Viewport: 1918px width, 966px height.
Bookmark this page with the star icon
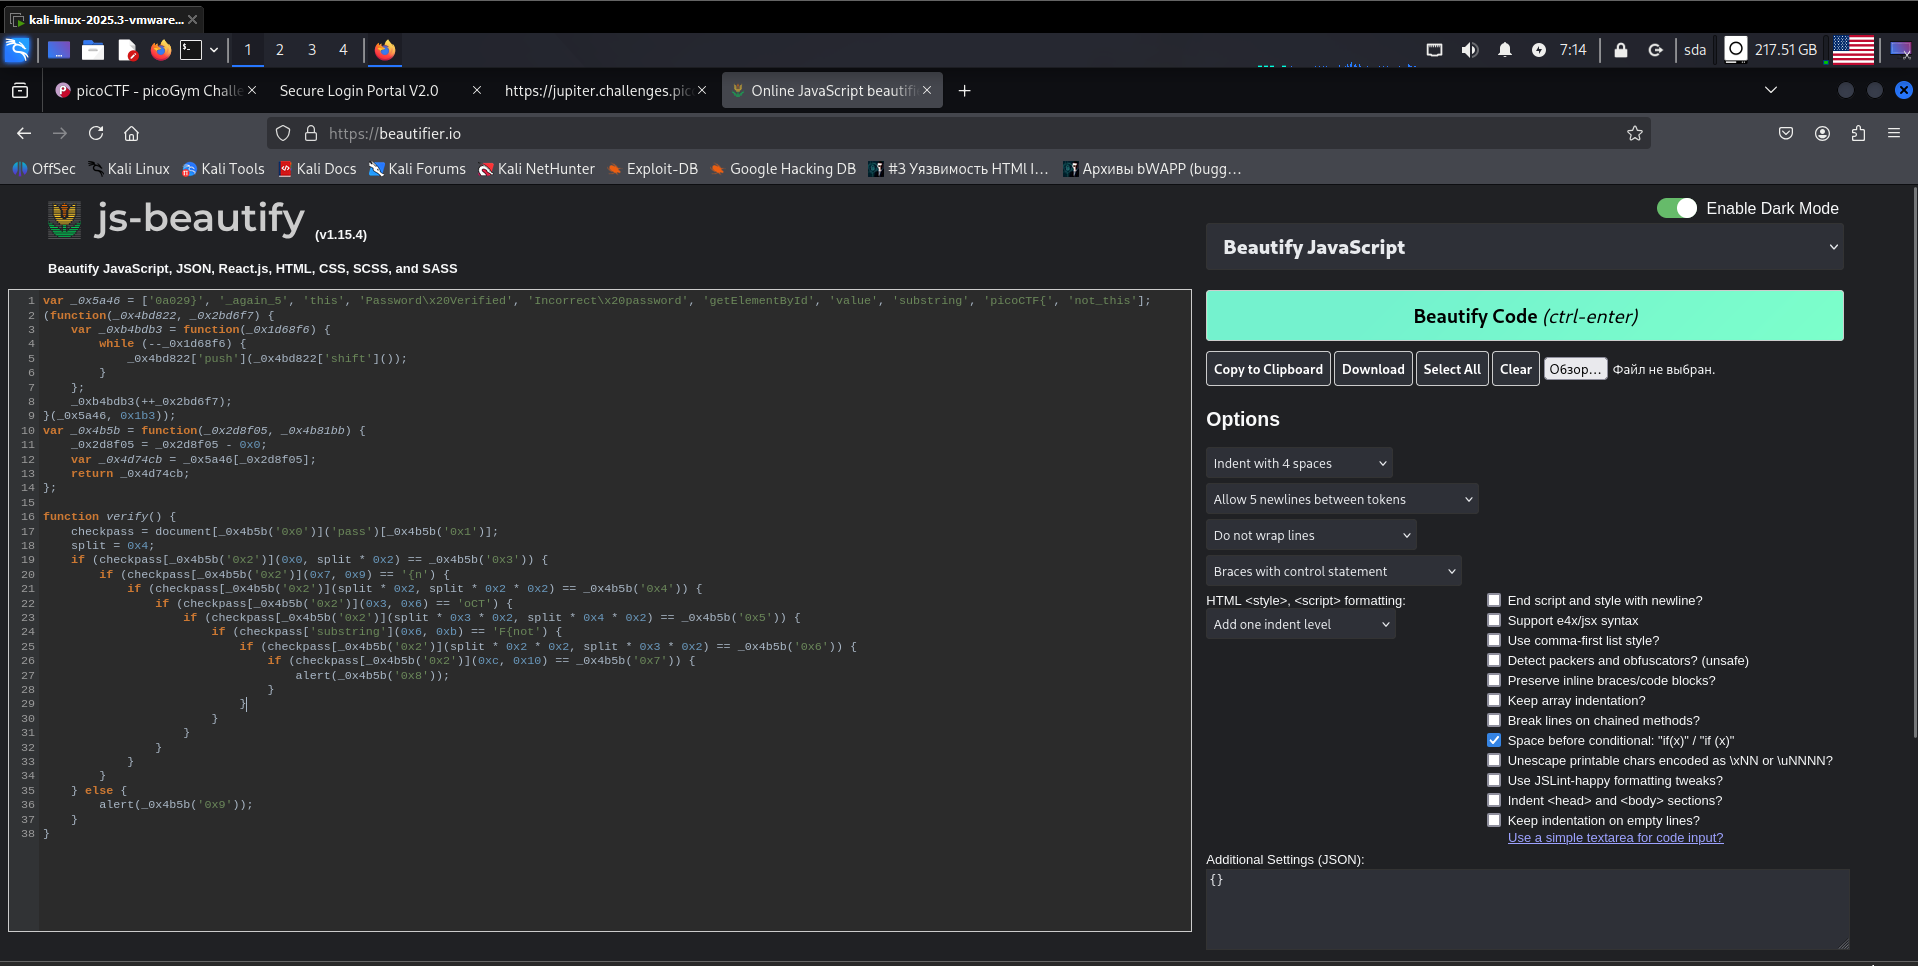point(1634,133)
